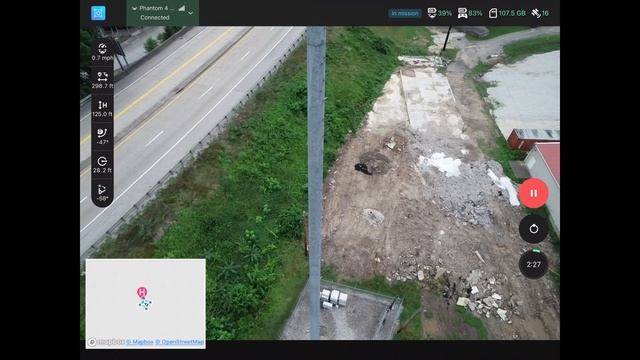Tap the 'Connected' status text
Image resolution: width=640 pixels, height=360 pixels.
155,18
